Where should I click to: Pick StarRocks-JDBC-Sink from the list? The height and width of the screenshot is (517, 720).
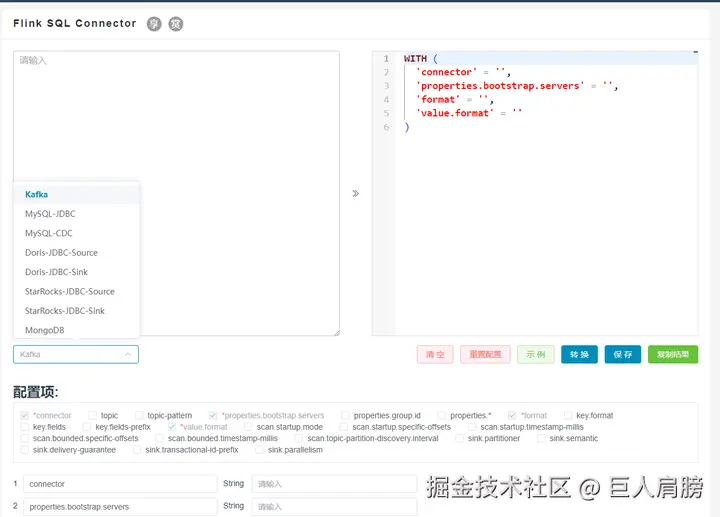76,311
